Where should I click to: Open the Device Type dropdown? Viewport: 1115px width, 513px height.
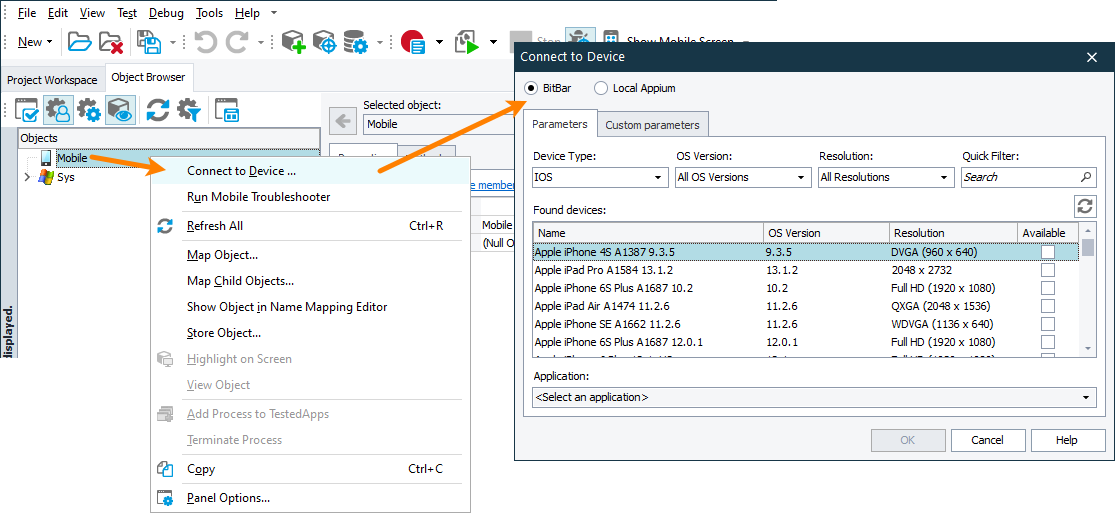click(x=600, y=177)
